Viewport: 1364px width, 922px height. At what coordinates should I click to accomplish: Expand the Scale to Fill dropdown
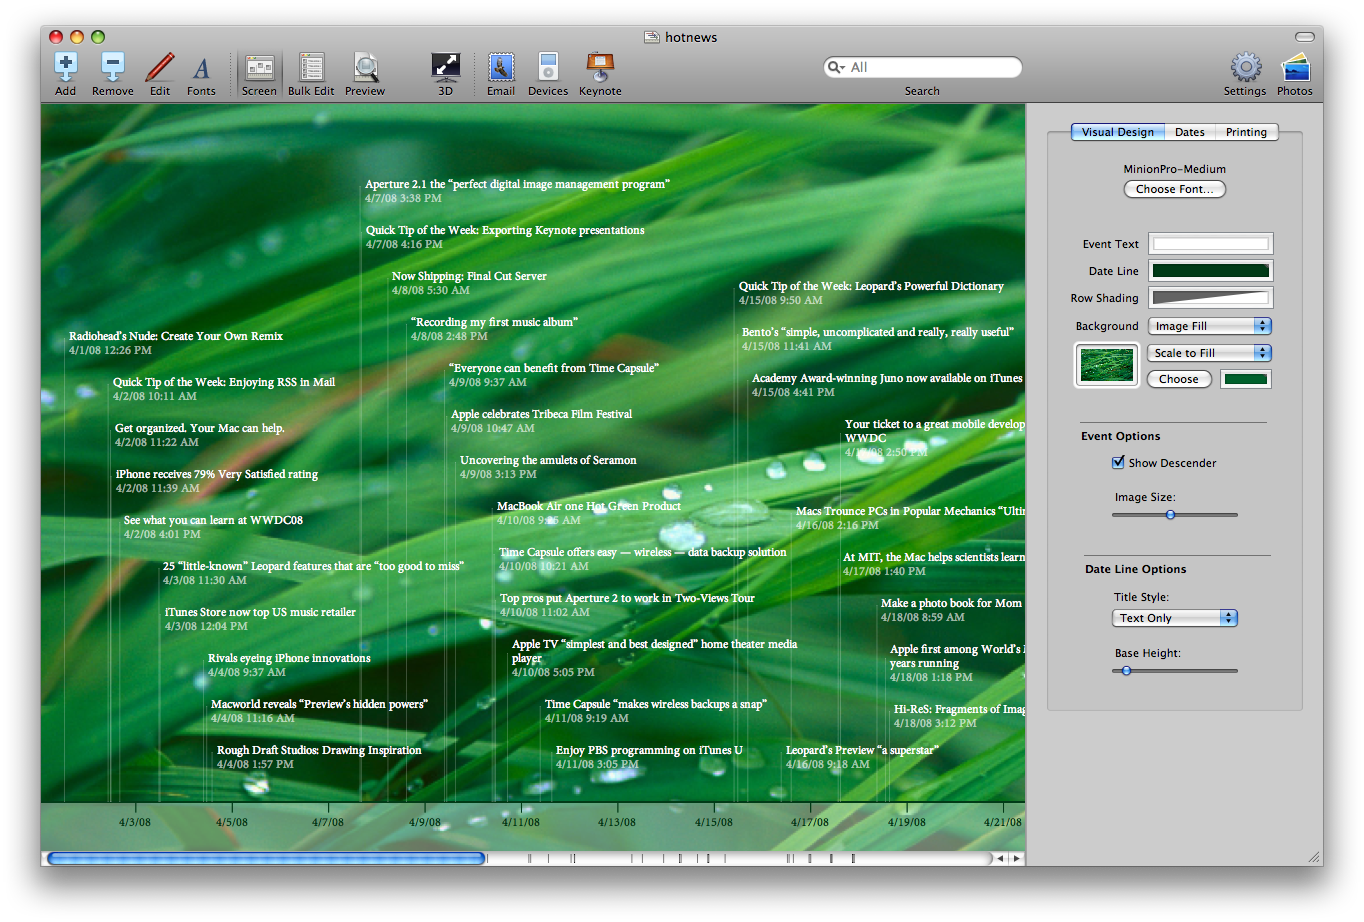(1209, 353)
